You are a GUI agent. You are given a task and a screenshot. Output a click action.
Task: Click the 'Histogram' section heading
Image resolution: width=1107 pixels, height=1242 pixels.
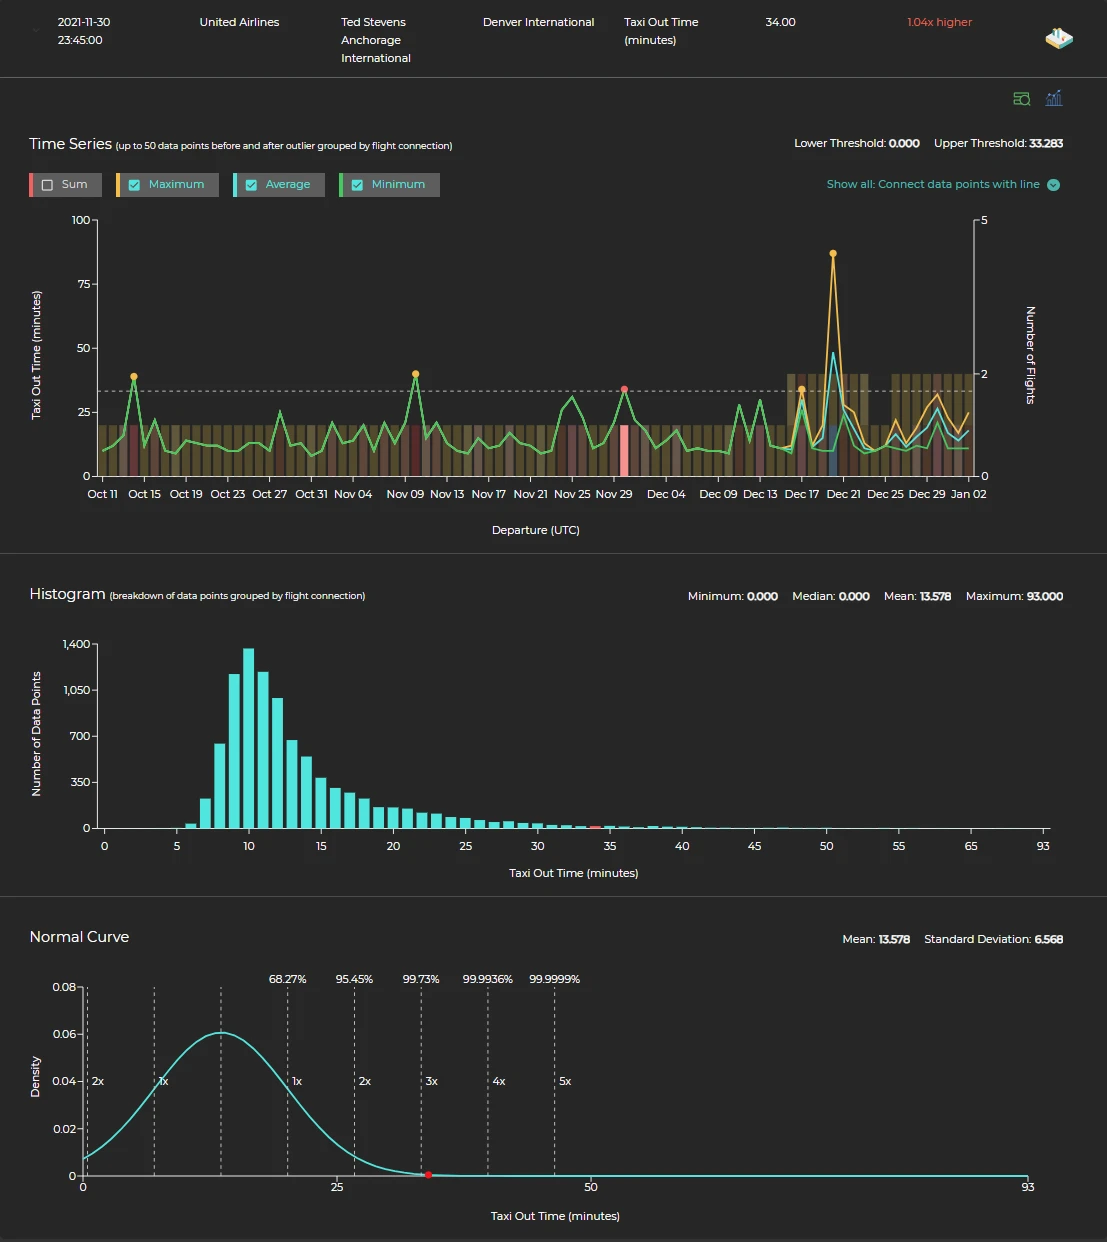[x=67, y=594]
